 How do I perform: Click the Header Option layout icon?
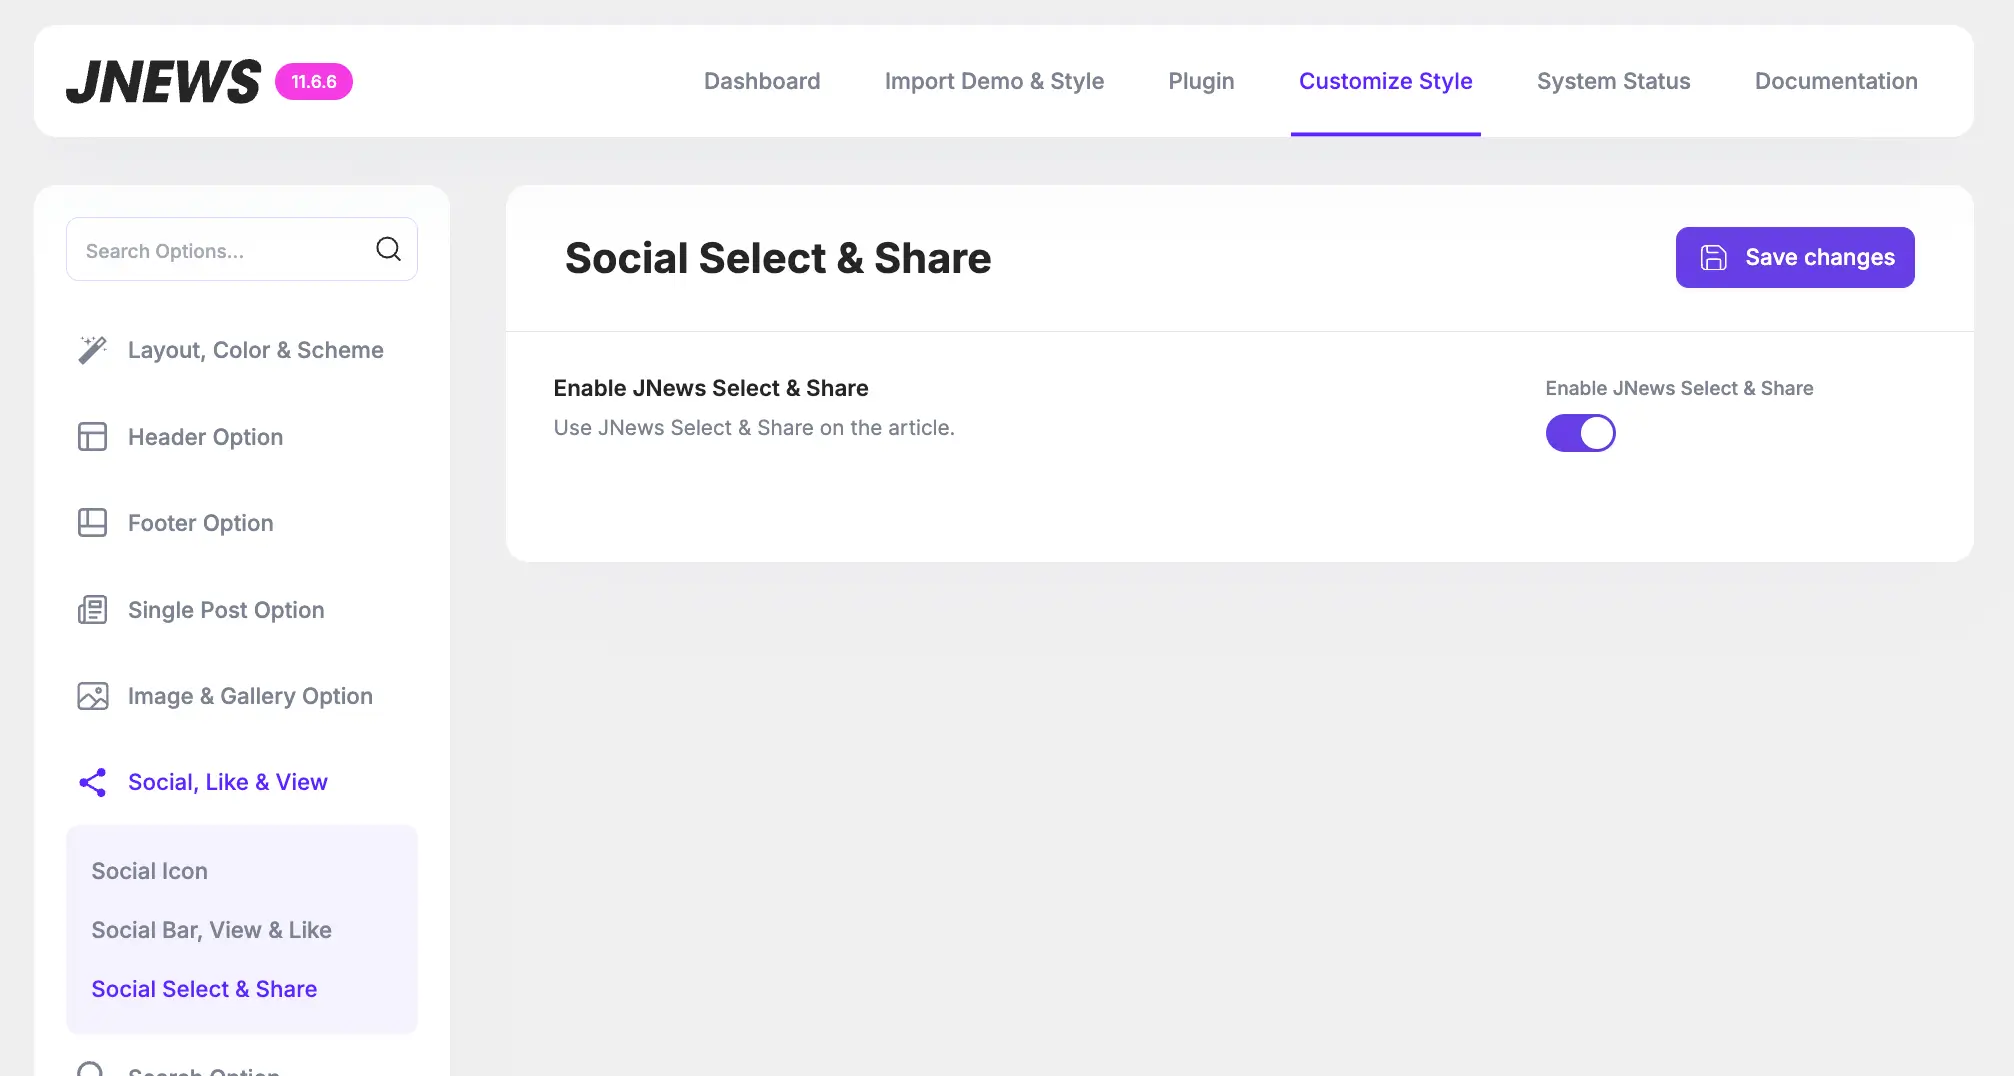pos(92,437)
